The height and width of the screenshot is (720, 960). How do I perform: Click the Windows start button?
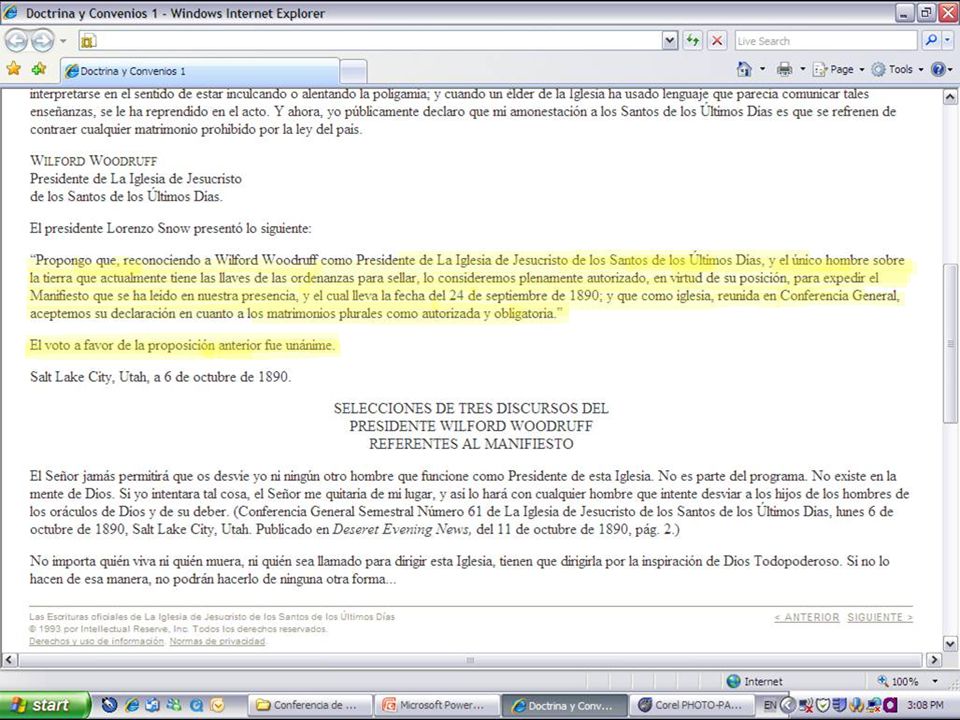(x=44, y=705)
